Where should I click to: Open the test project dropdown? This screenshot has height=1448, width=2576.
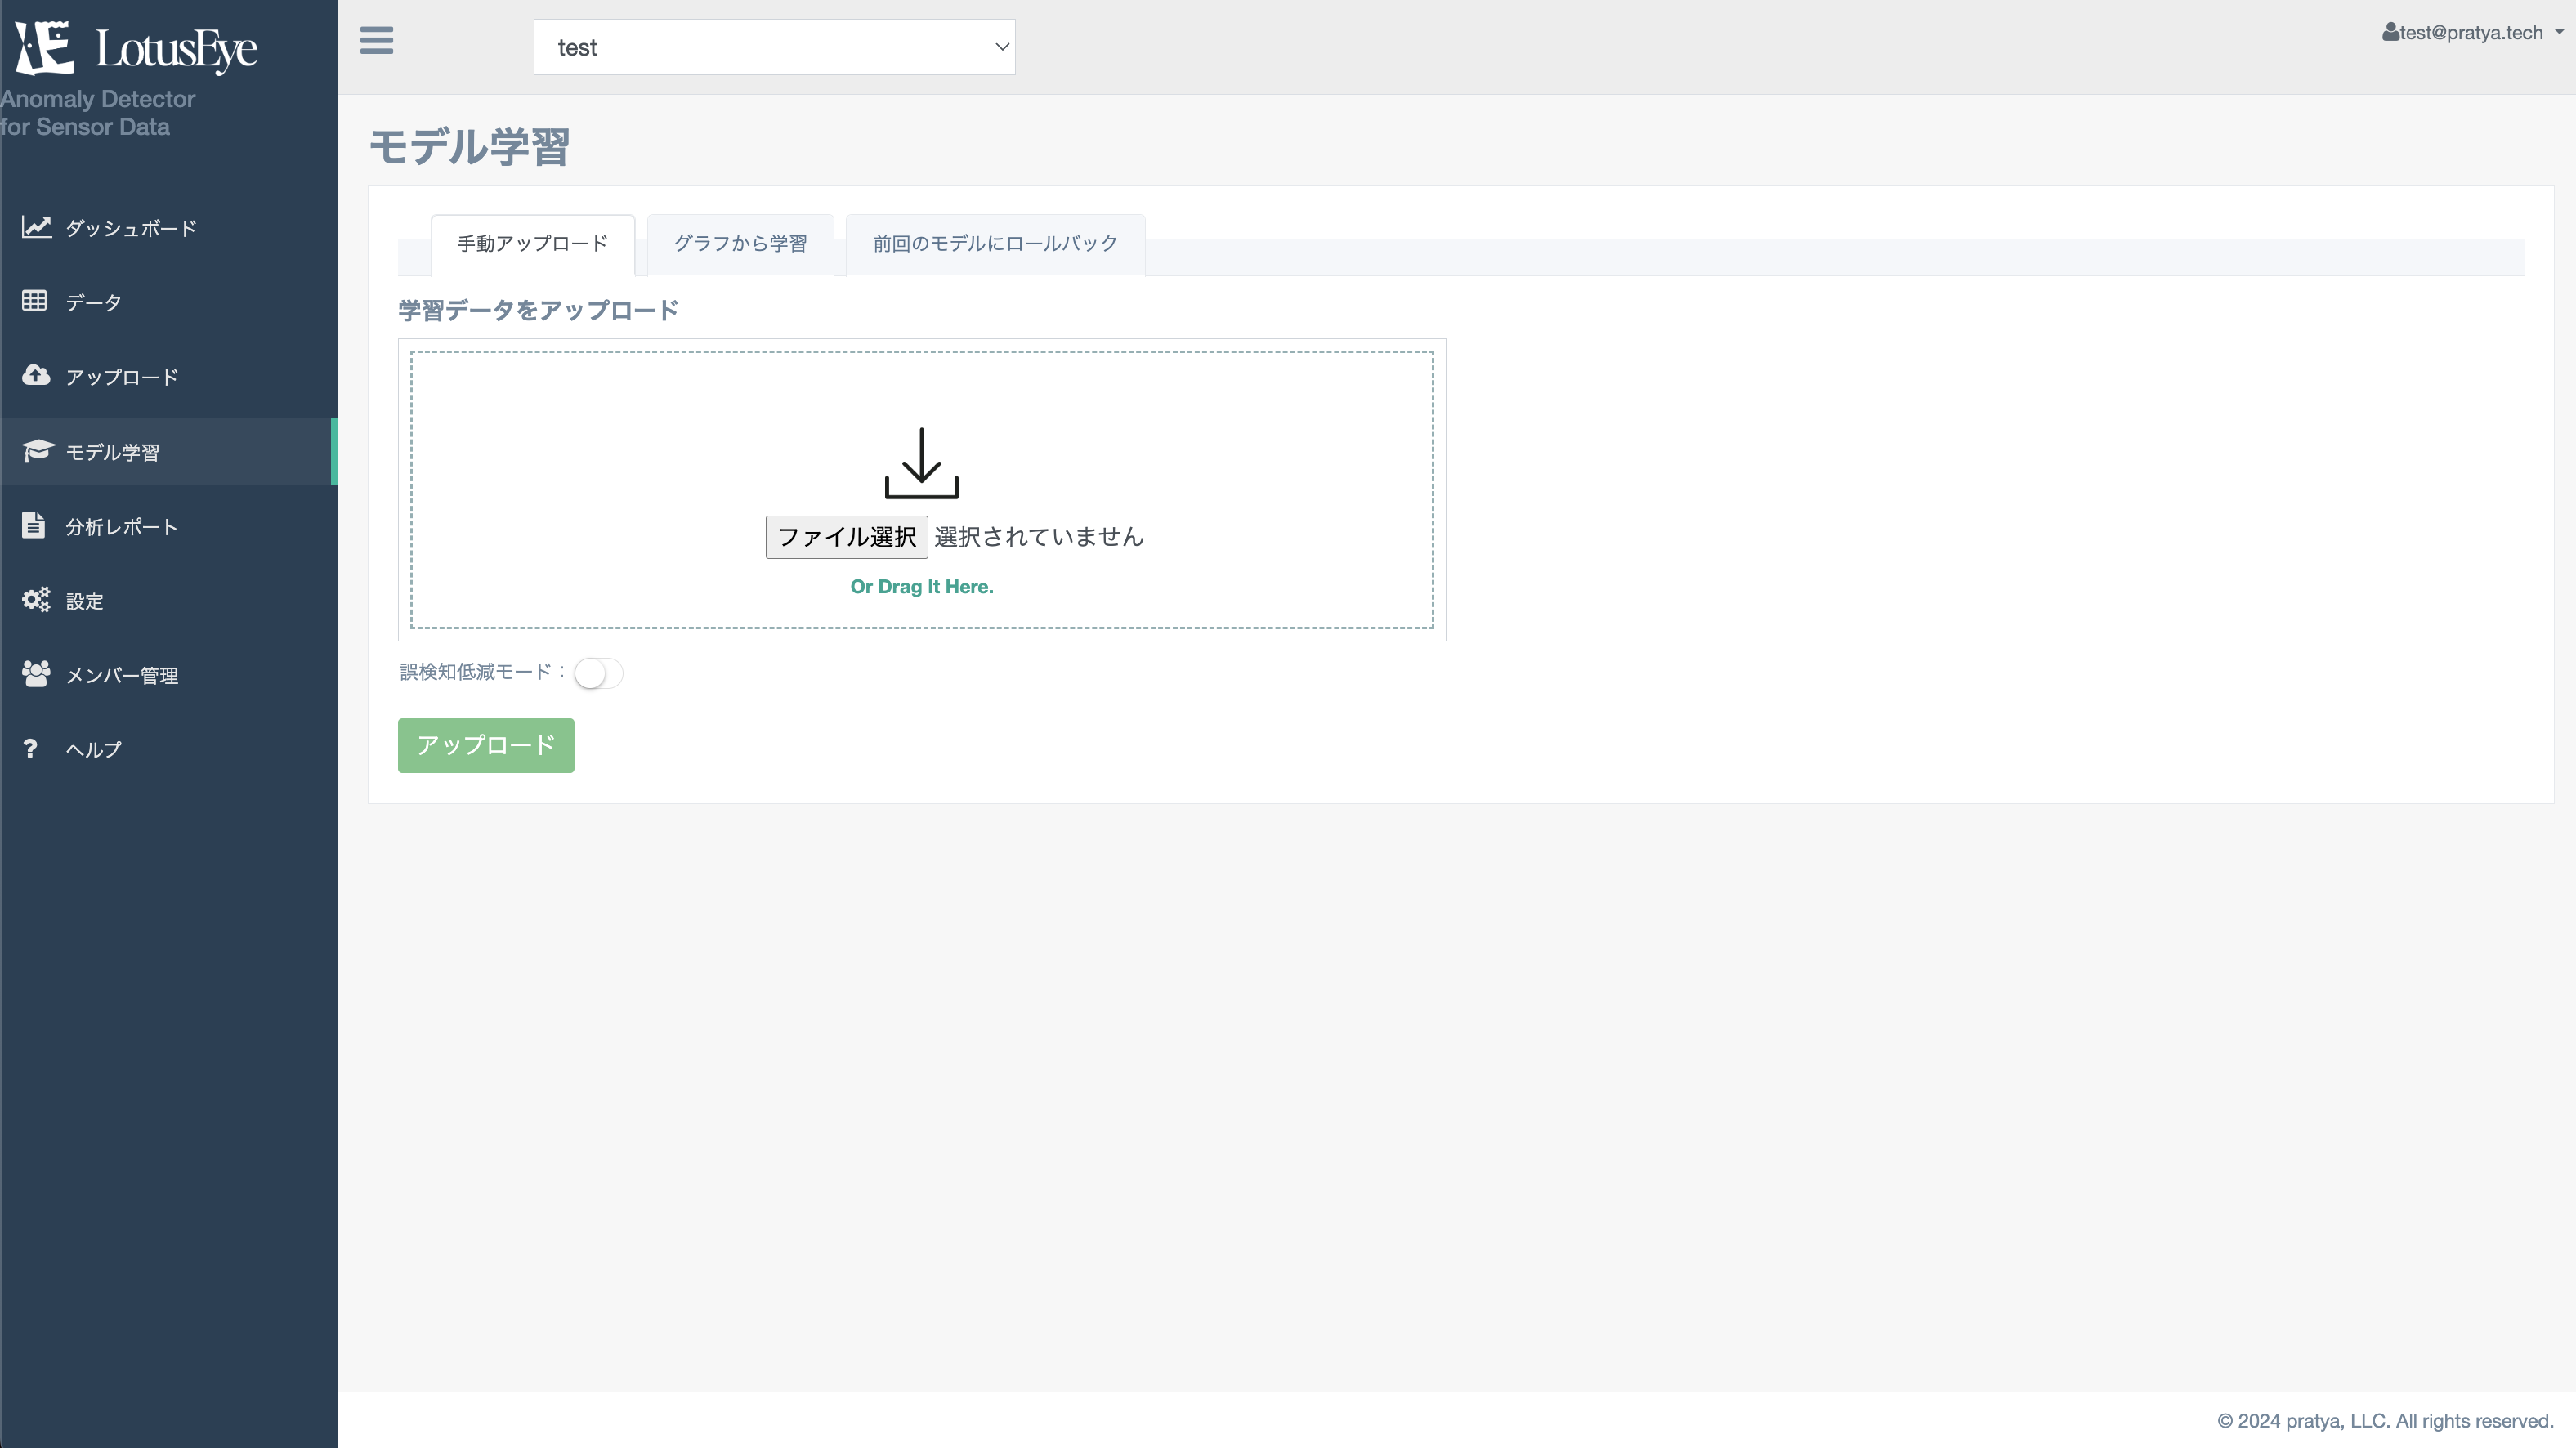click(774, 47)
